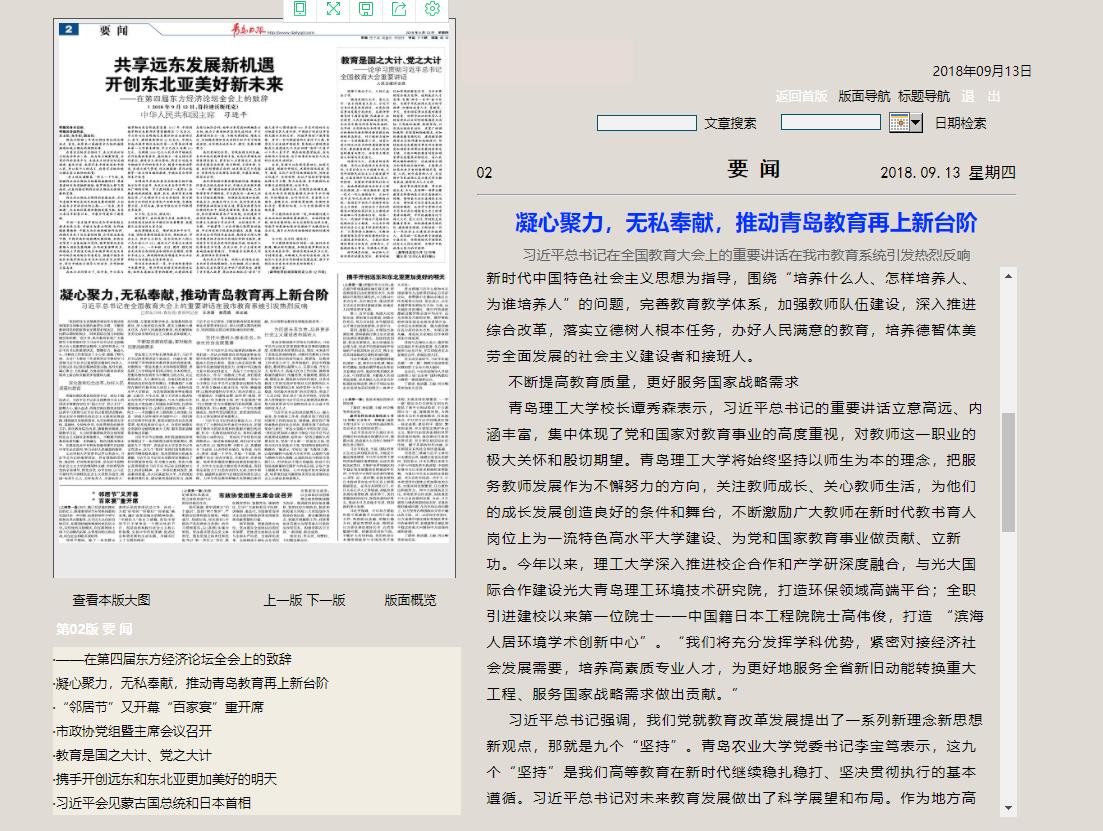Click the 返回首版 link

801,96
